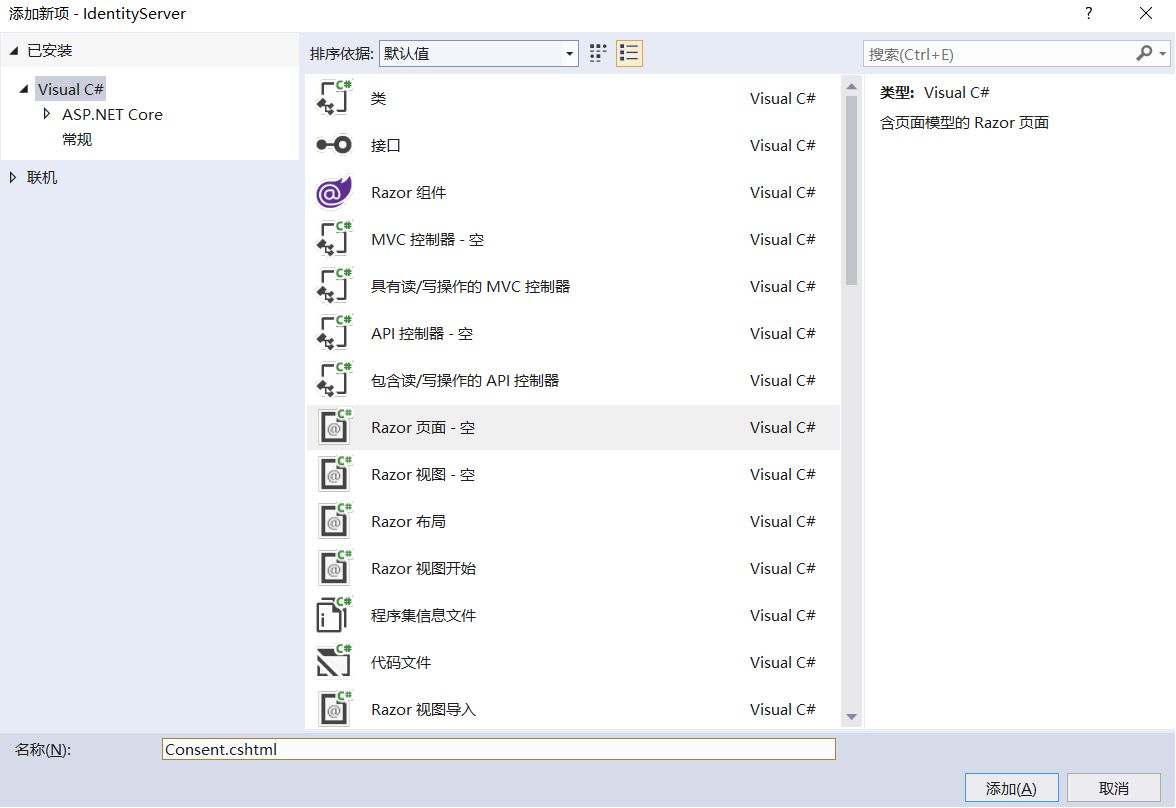
Task: Click the scrollbar down arrow
Action: point(851,717)
